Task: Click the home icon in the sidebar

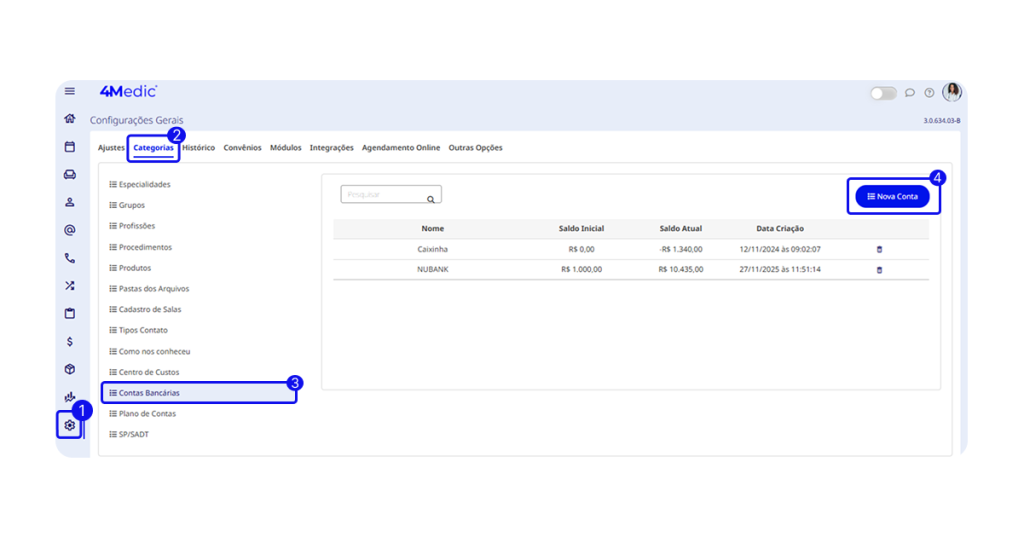Action: click(x=69, y=119)
